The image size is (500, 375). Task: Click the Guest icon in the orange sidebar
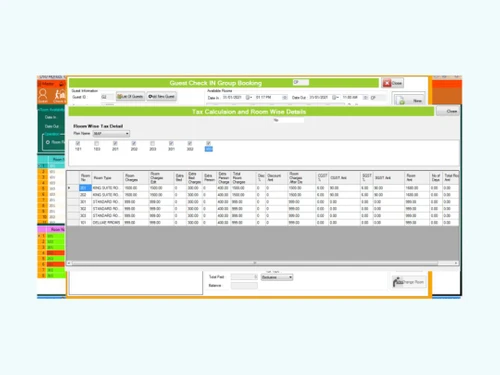coord(43,95)
